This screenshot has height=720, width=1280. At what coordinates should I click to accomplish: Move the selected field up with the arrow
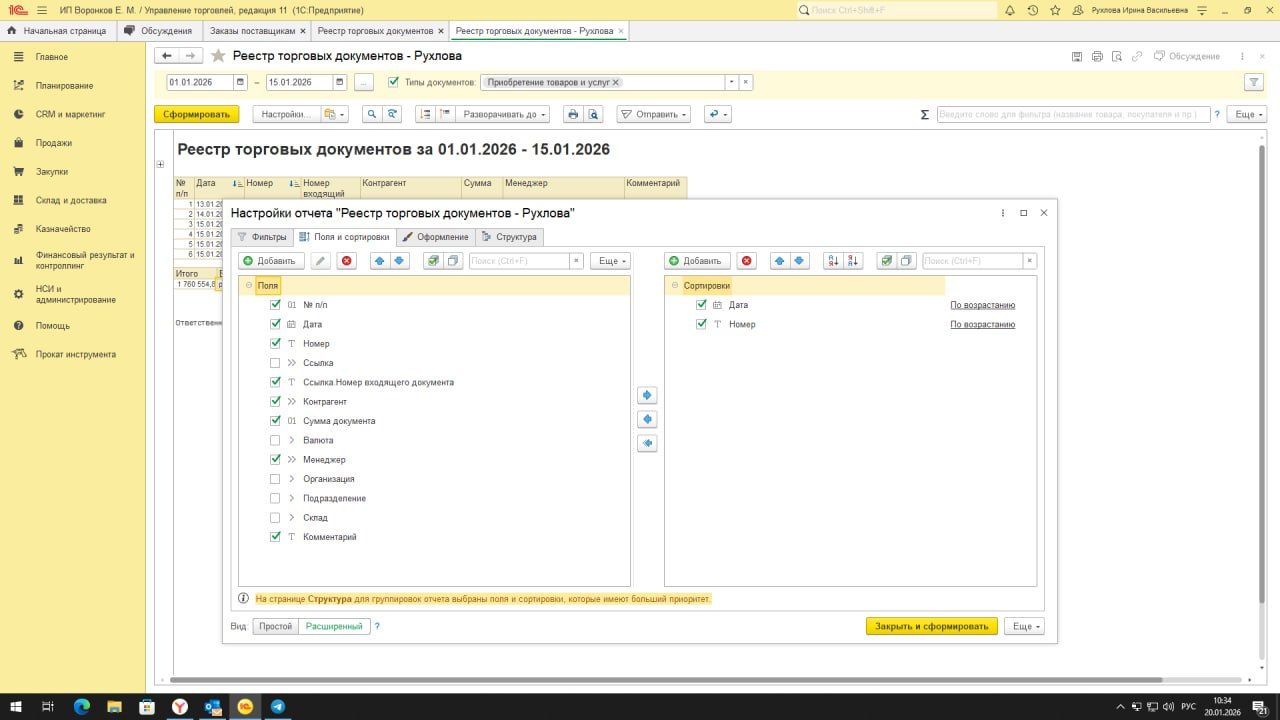(380, 261)
